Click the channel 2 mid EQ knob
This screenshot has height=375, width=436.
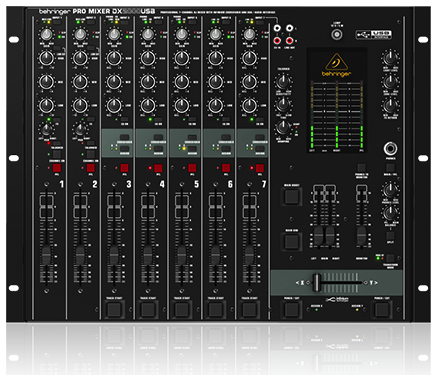tap(80, 81)
